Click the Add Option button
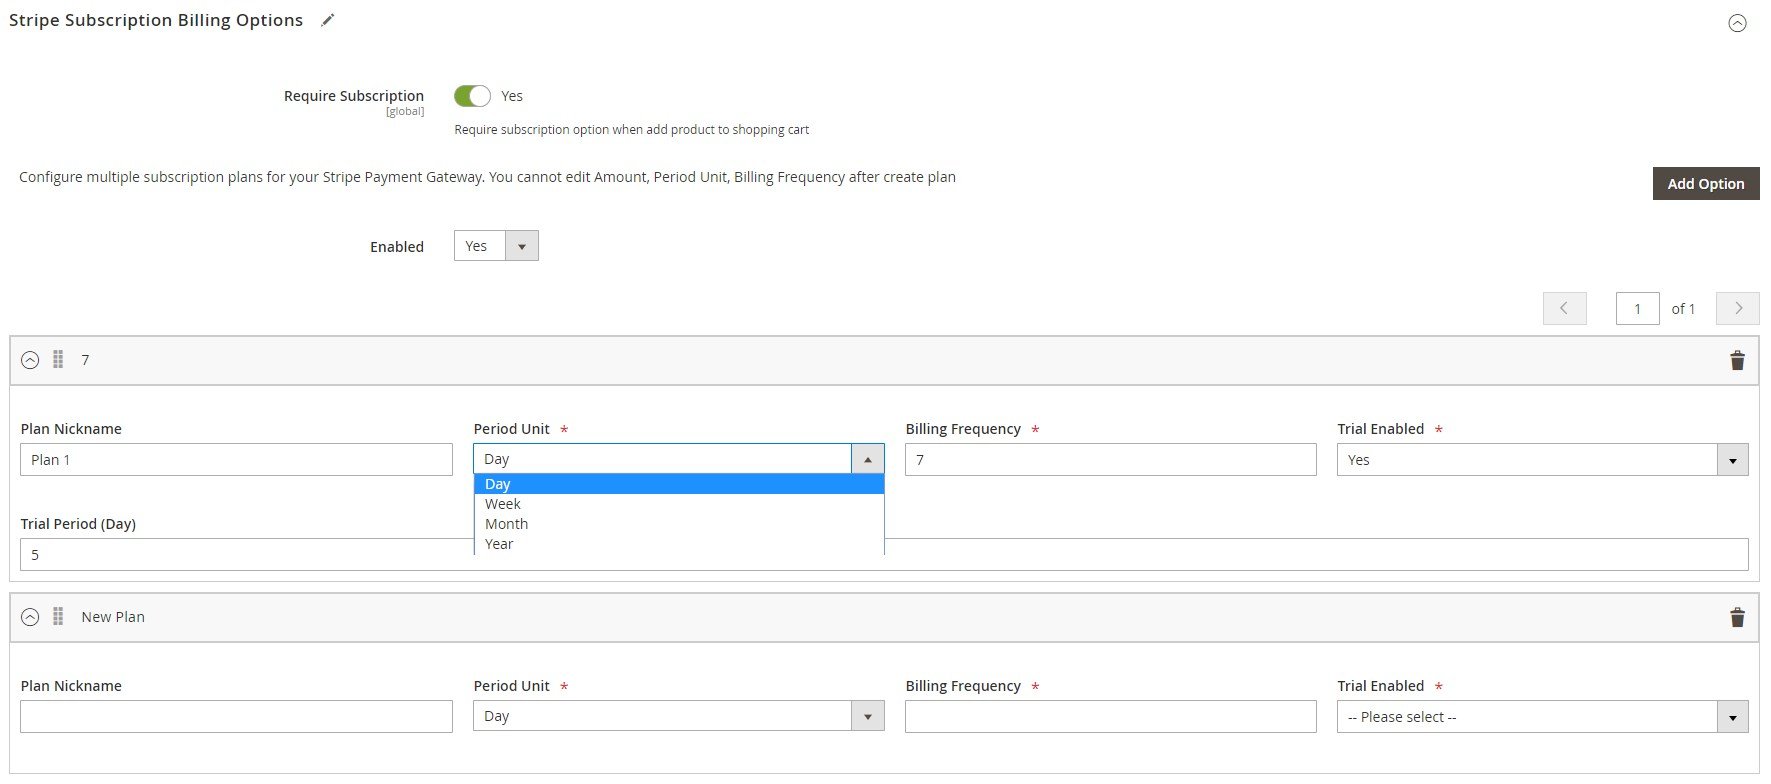Screen dimensions: 1771x784 coord(1706,183)
